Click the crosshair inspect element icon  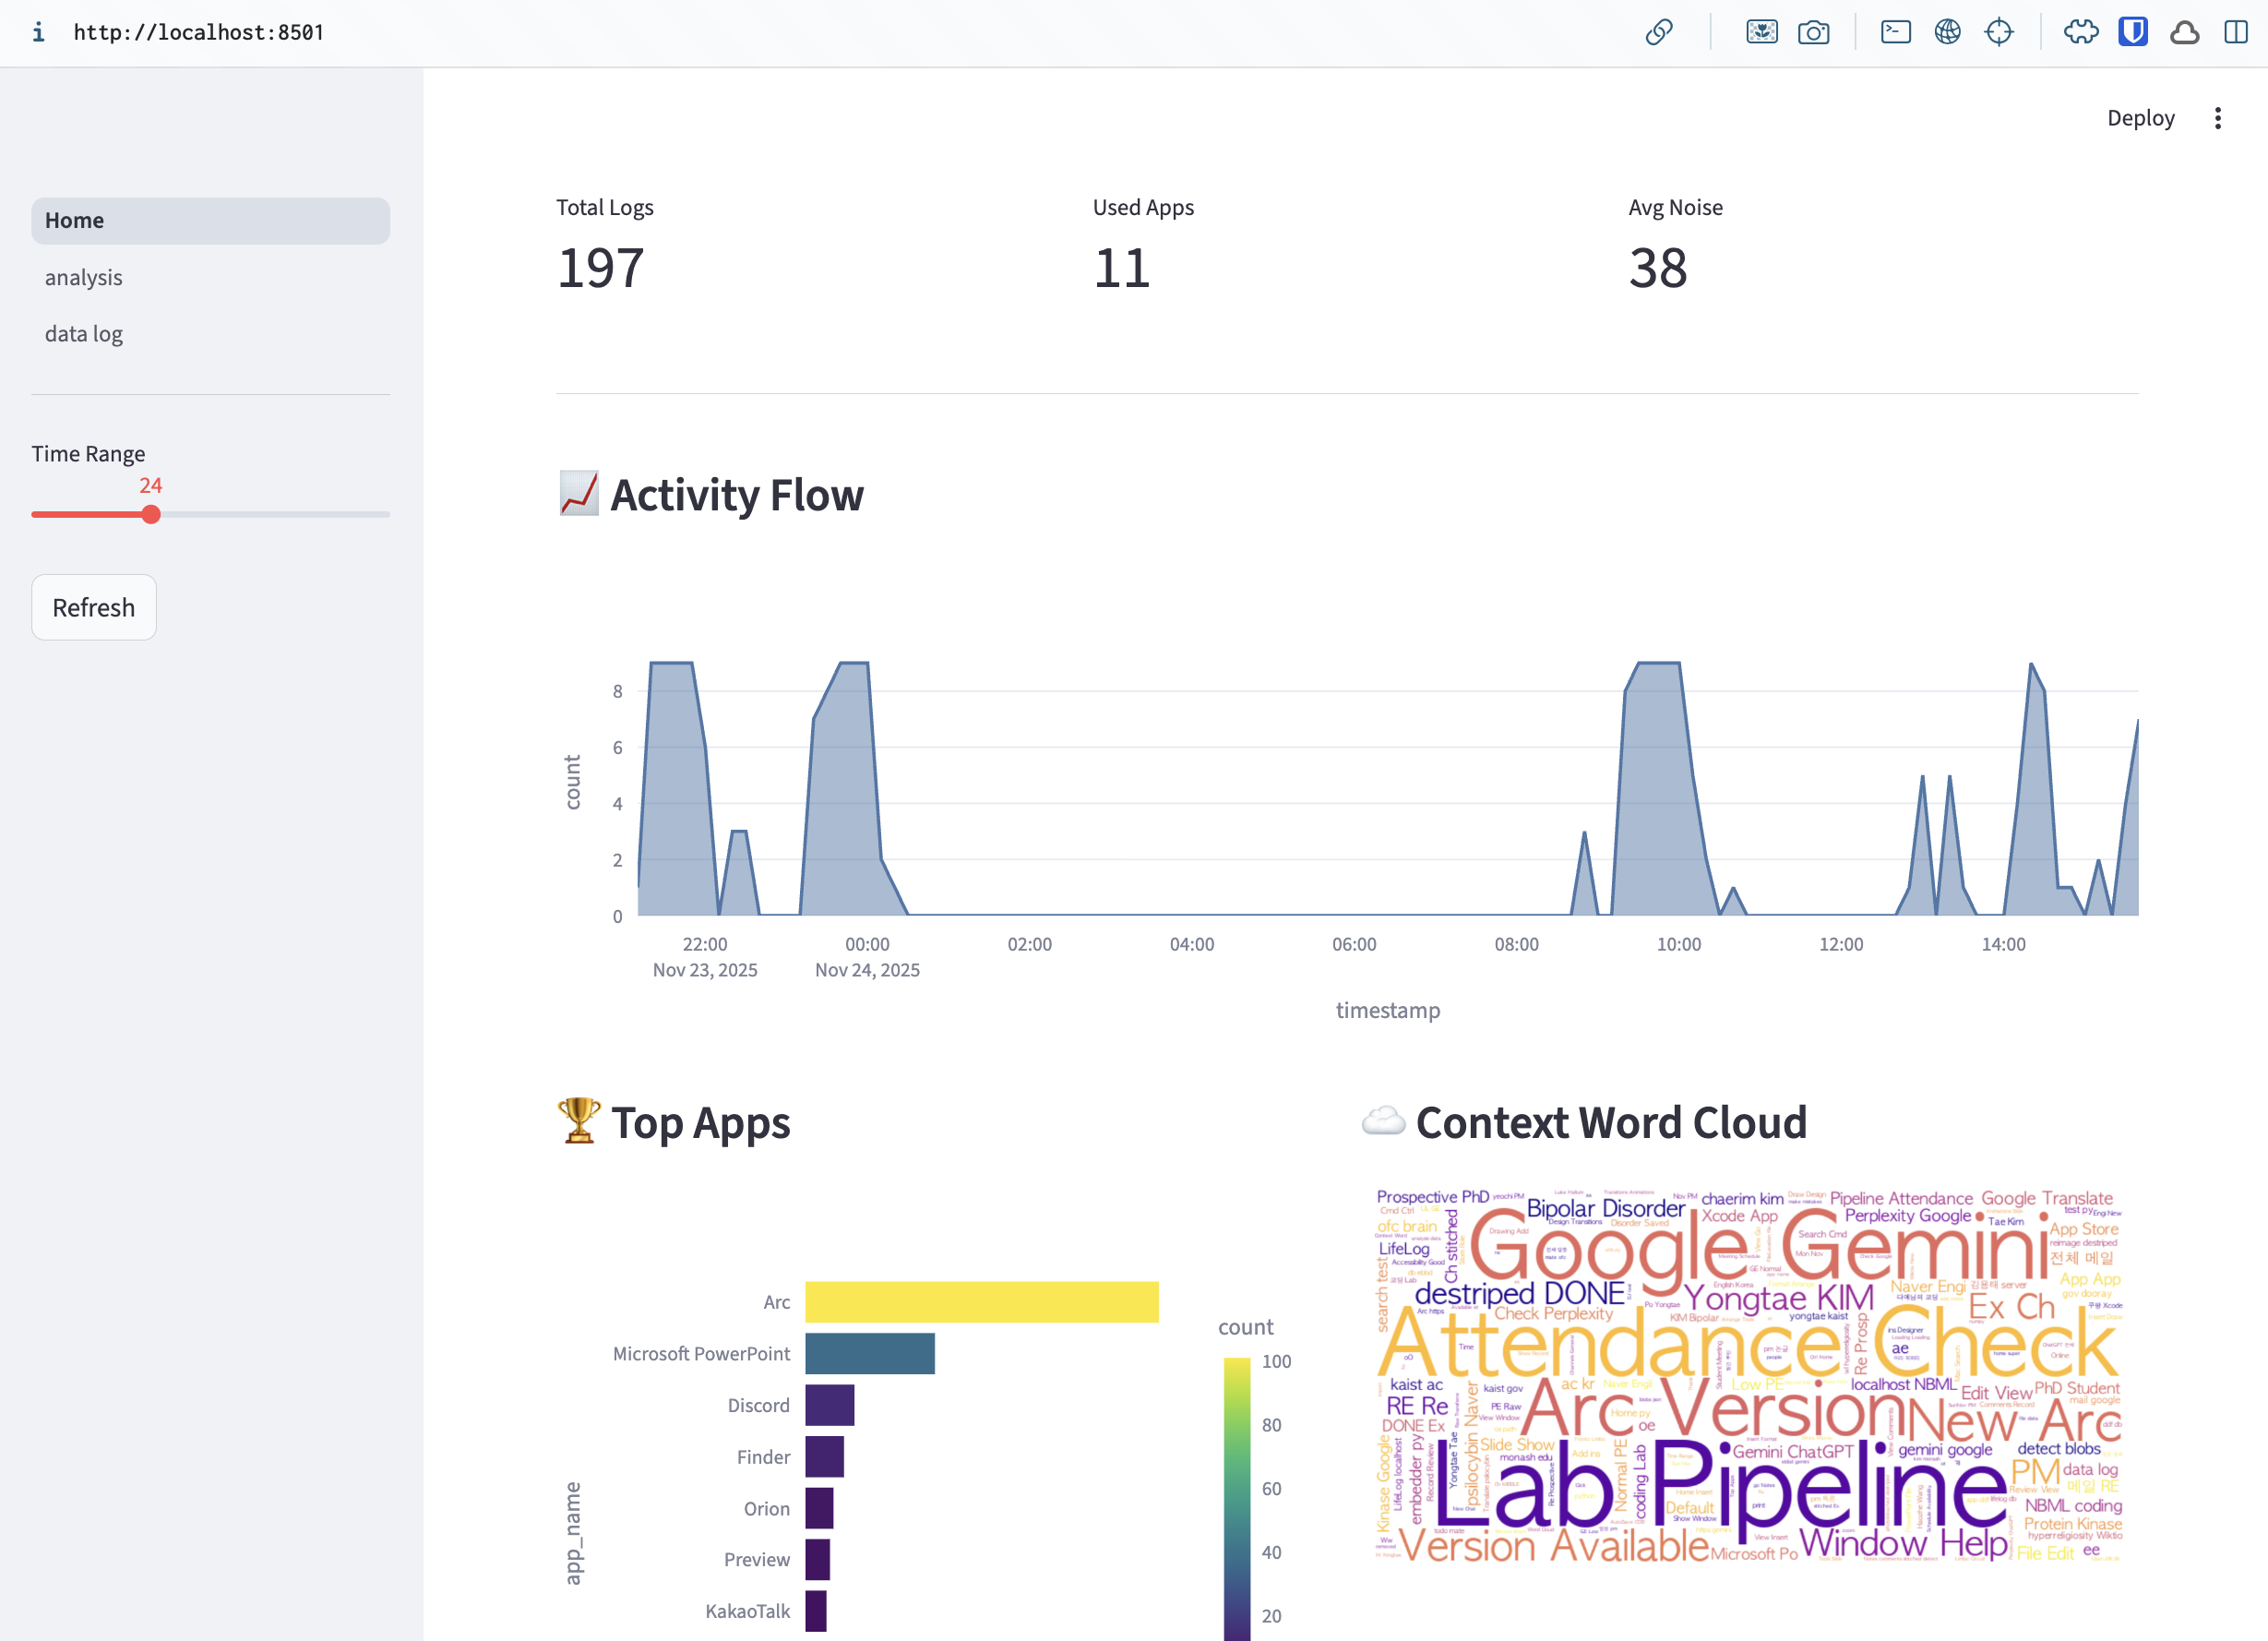click(x=1999, y=32)
